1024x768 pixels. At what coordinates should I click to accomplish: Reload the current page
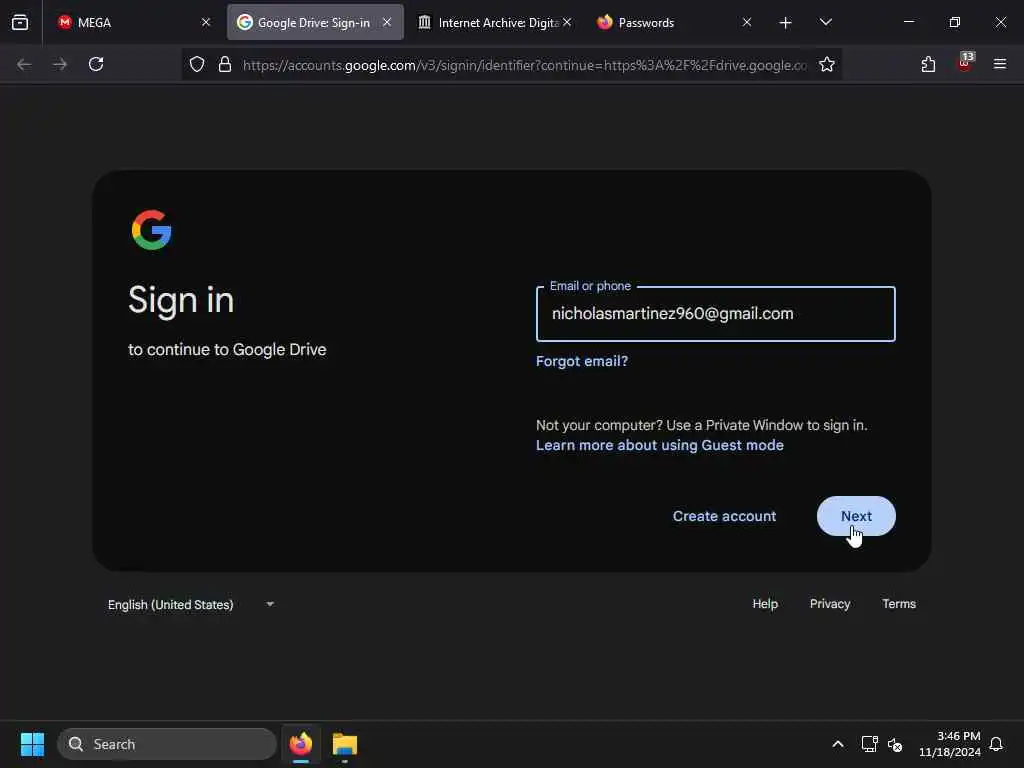point(96,64)
